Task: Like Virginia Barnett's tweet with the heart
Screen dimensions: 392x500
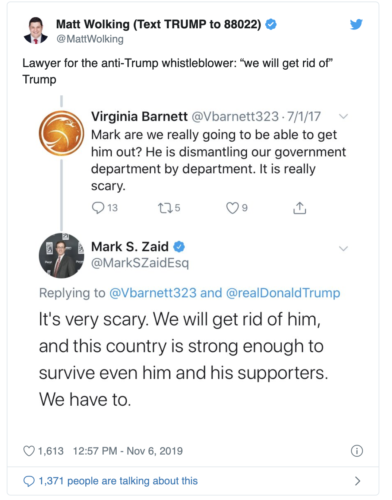Action: [232, 208]
